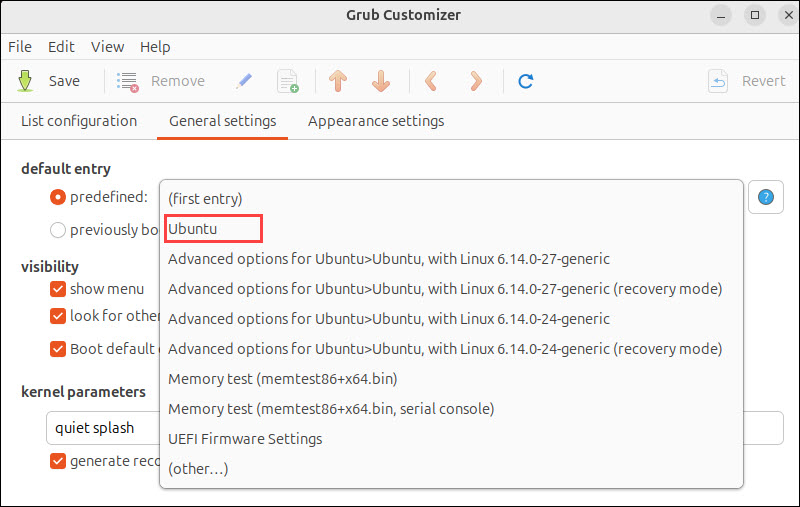Click the green Save arrow icon
This screenshot has height=507, width=800.
pyautogui.click(x=25, y=81)
